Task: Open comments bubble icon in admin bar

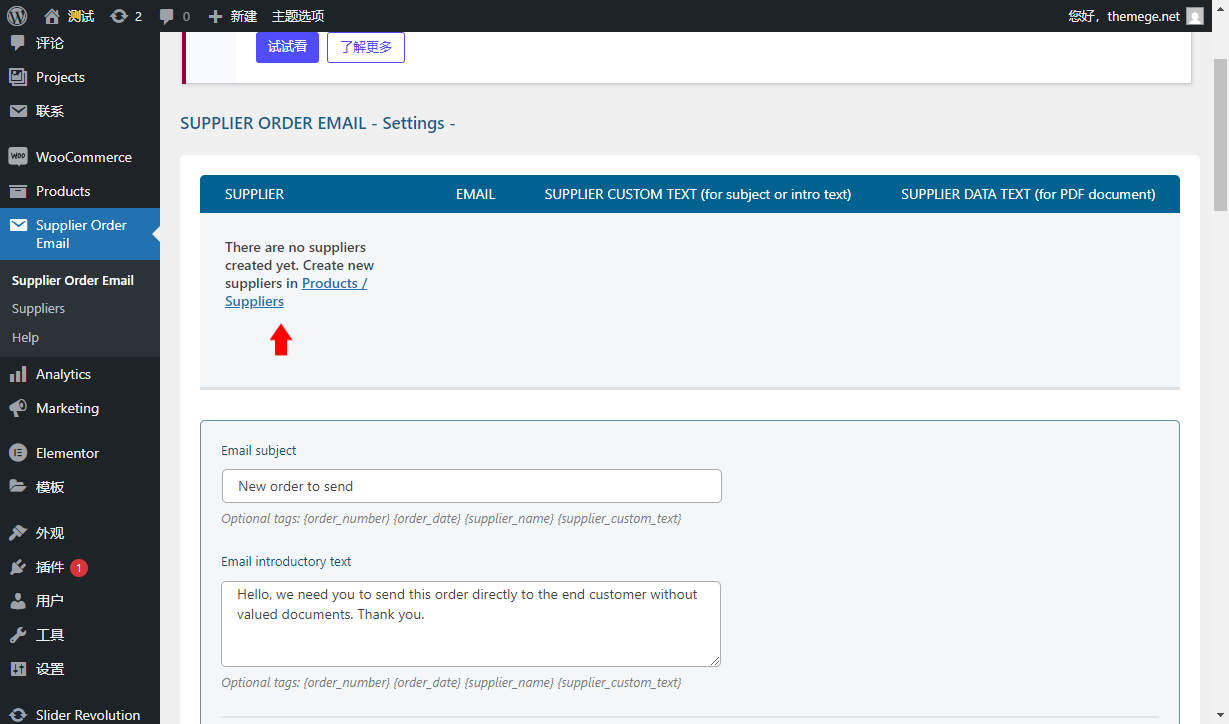Action: [x=167, y=16]
